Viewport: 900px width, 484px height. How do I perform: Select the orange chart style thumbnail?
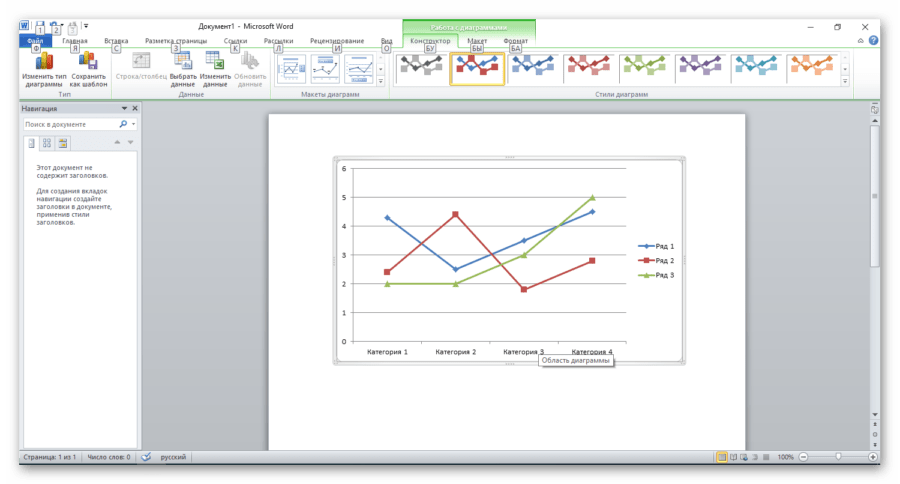[812, 65]
